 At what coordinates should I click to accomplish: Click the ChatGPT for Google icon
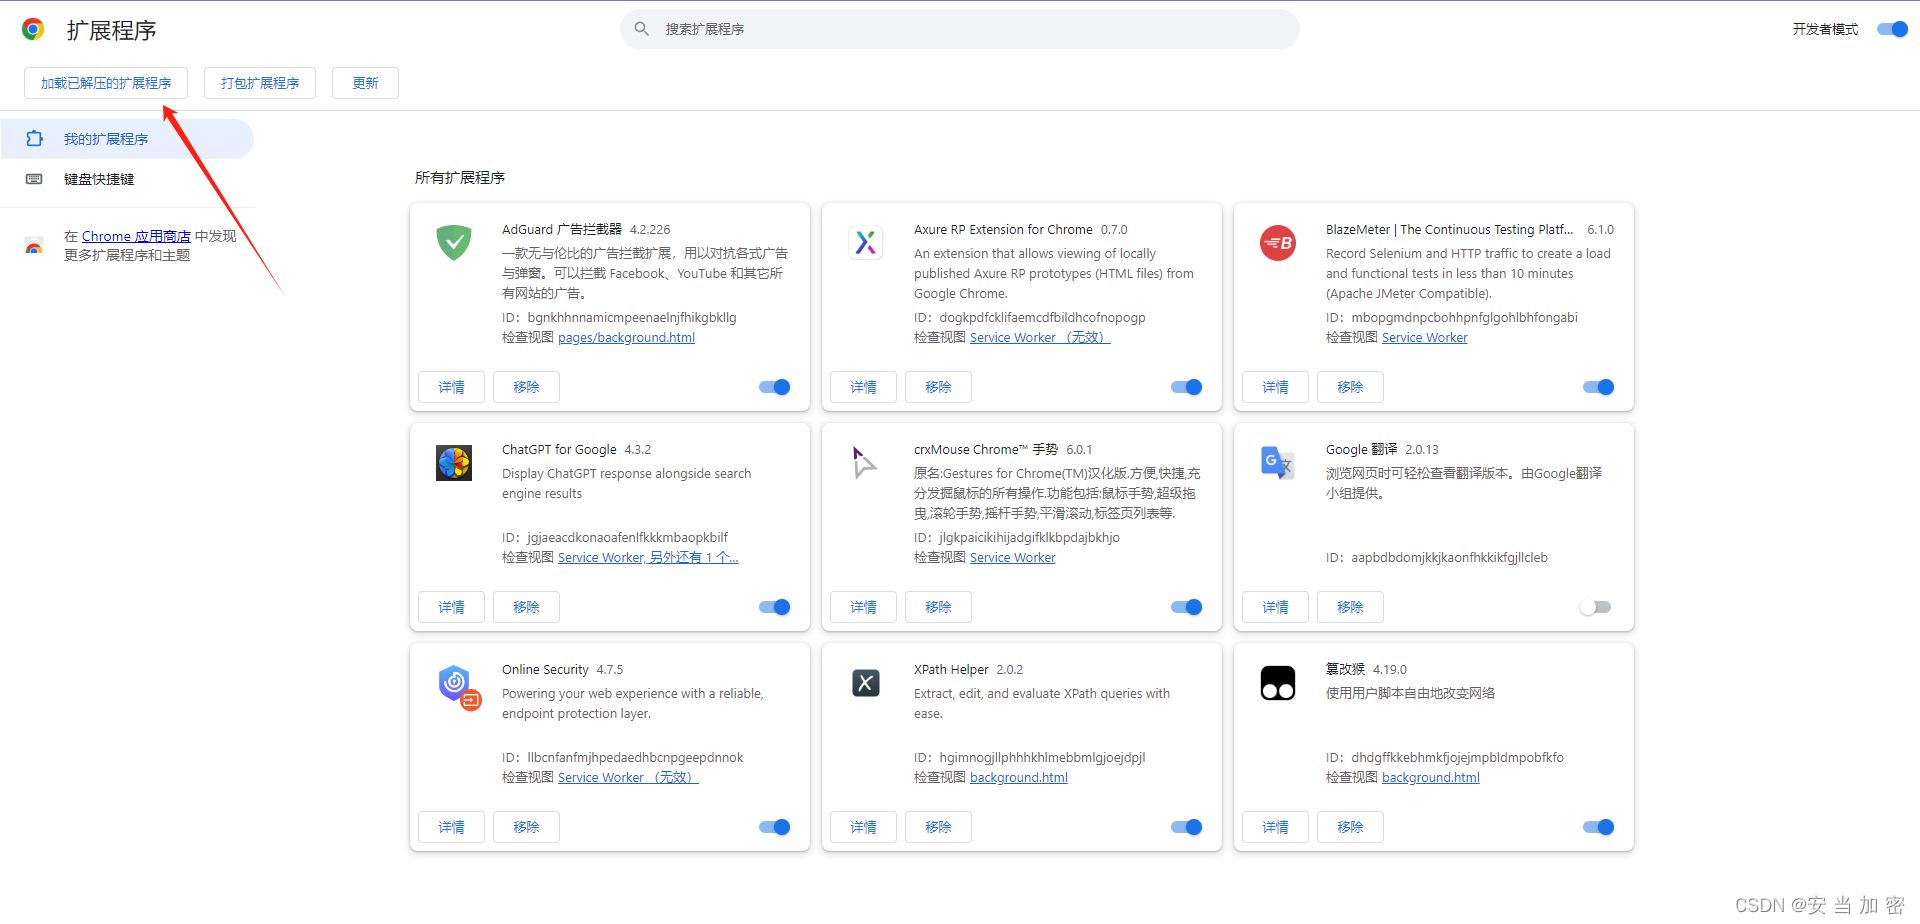click(454, 462)
